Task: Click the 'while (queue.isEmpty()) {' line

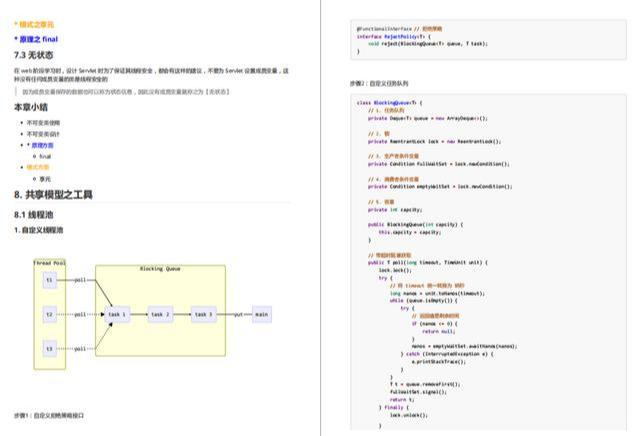Action: [424, 300]
